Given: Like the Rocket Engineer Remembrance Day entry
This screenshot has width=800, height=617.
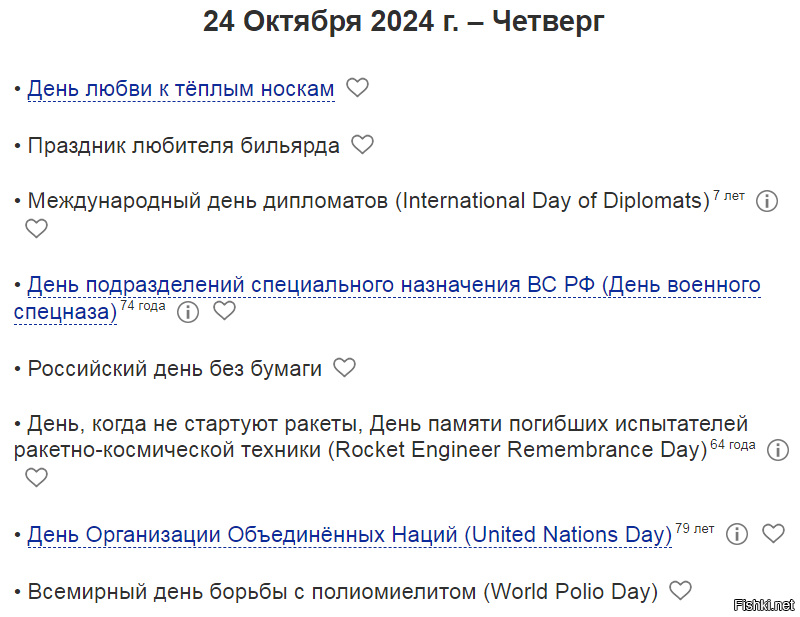Looking at the screenshot, I should (36, 477).
